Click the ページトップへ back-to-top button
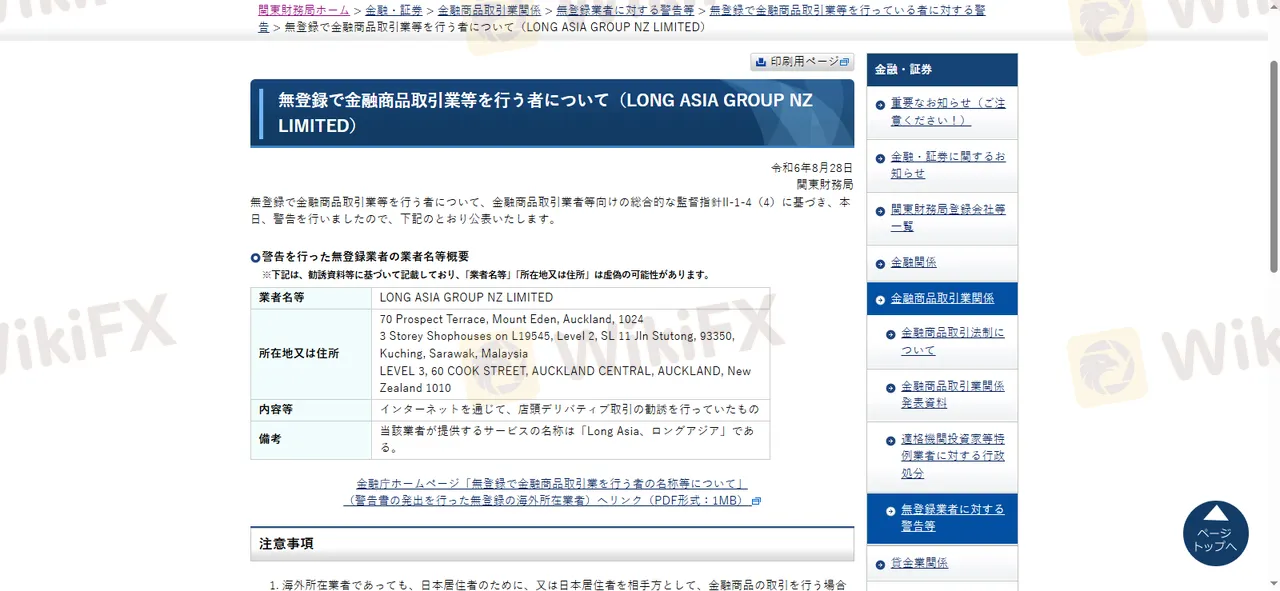 pyautogui.click(x=1216, y=533)
